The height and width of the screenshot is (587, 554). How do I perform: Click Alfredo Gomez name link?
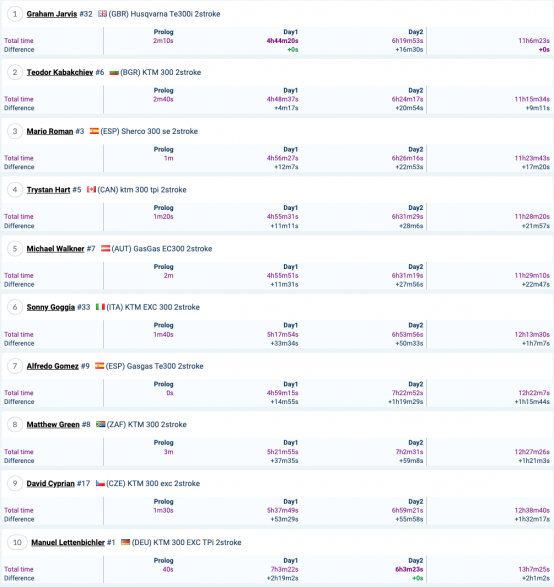(52, 366)
